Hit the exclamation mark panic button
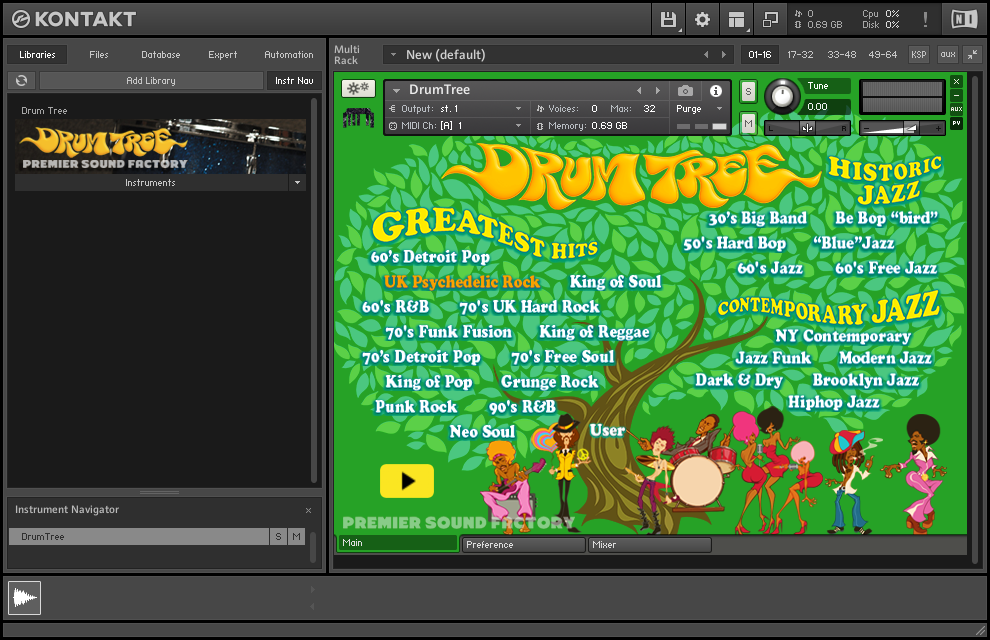This screenshot has height=640, width=990. 925,20
